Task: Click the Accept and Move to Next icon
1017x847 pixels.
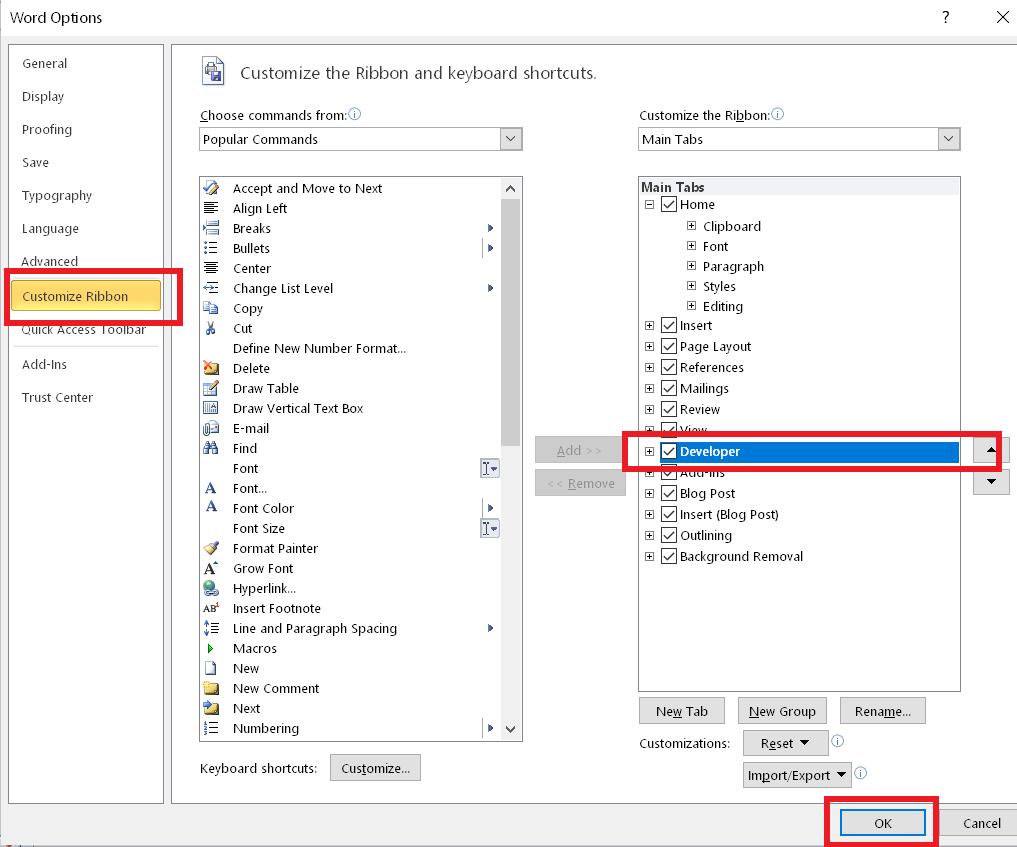Action: pyautogui.click(x=211, y=188)
